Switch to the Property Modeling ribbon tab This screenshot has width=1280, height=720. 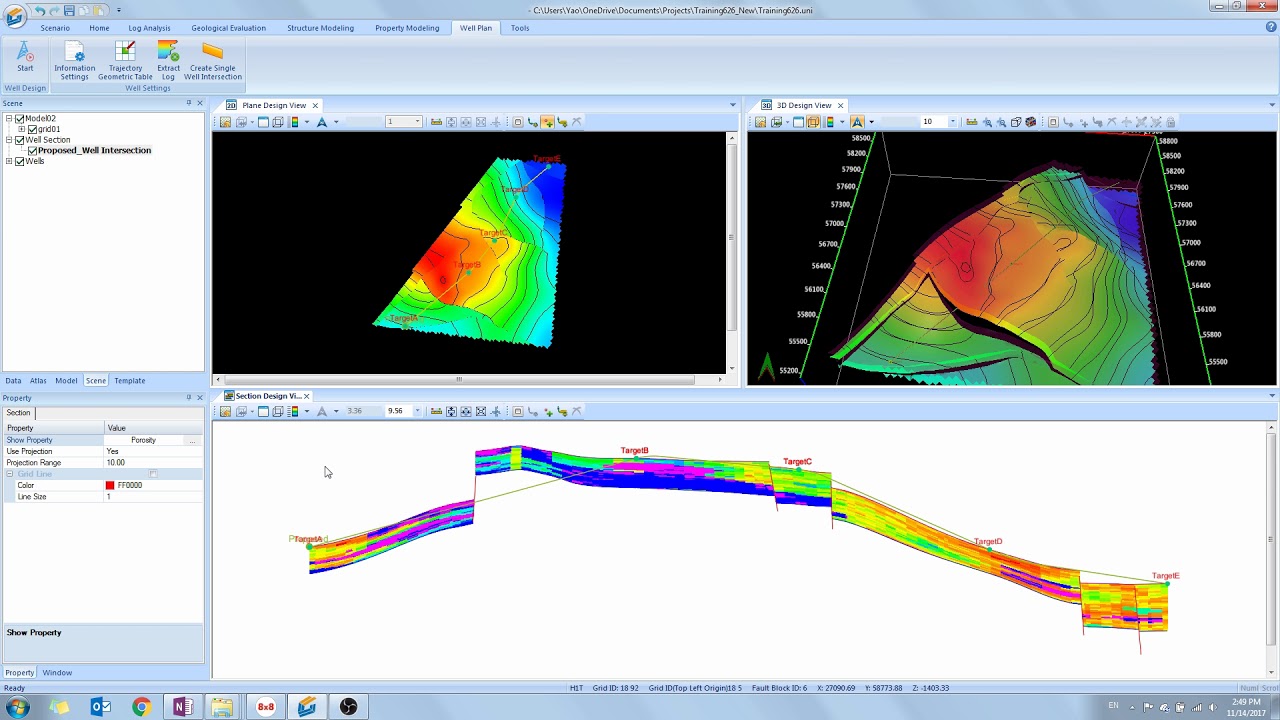(407, 28)
